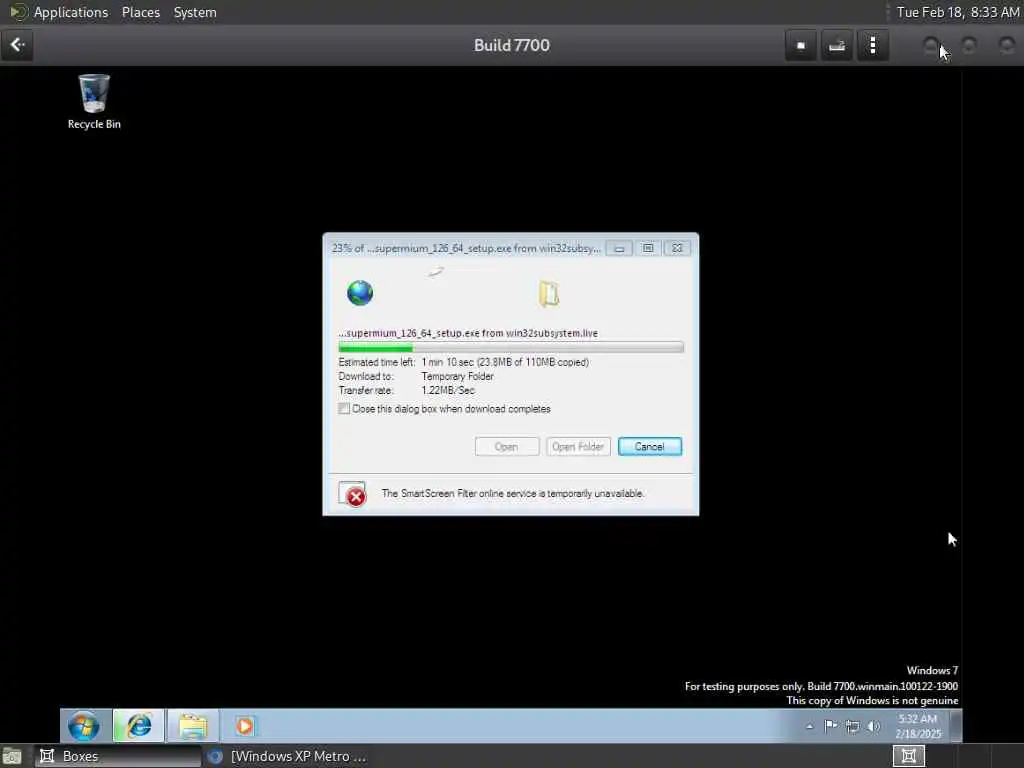Image resolution: width=1024 pixels, height=768 pixels.
Task: Enable Close this dialog box when download completes
Action: [344, 409]
